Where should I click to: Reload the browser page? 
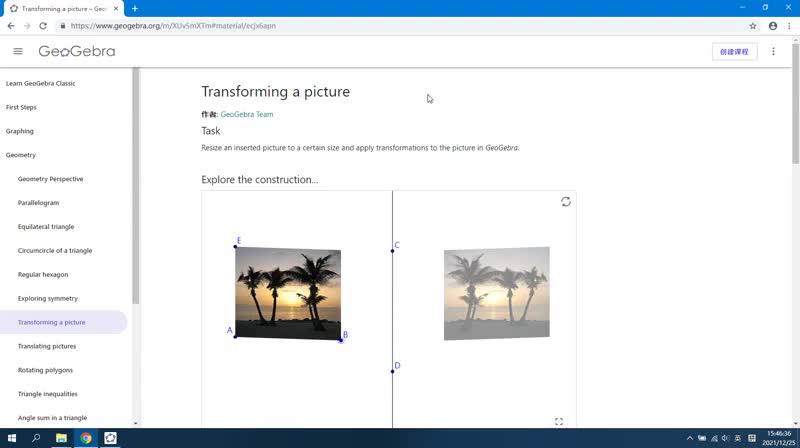click(43, 26)
